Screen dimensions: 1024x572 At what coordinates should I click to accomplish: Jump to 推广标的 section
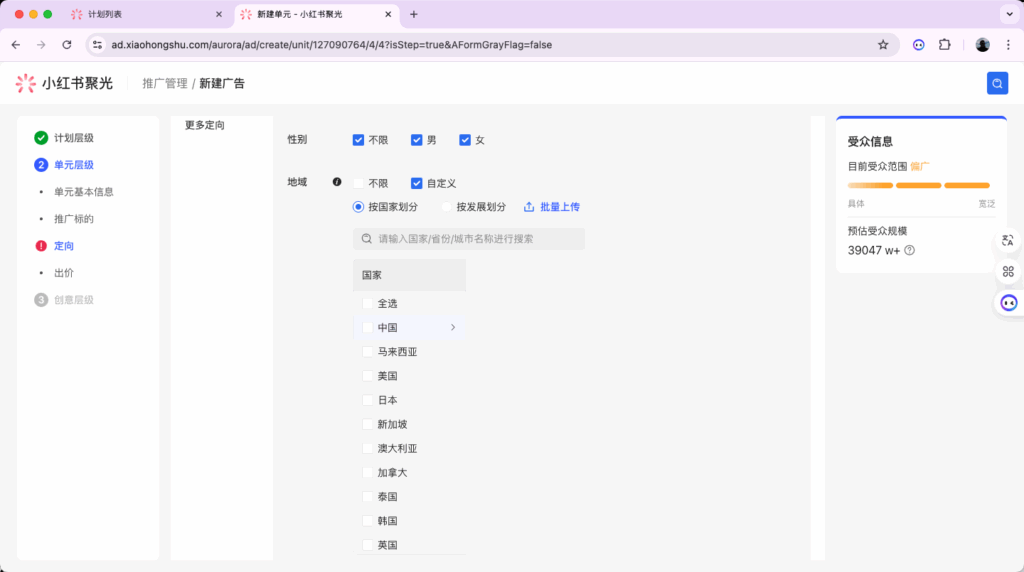pos(74,219)
